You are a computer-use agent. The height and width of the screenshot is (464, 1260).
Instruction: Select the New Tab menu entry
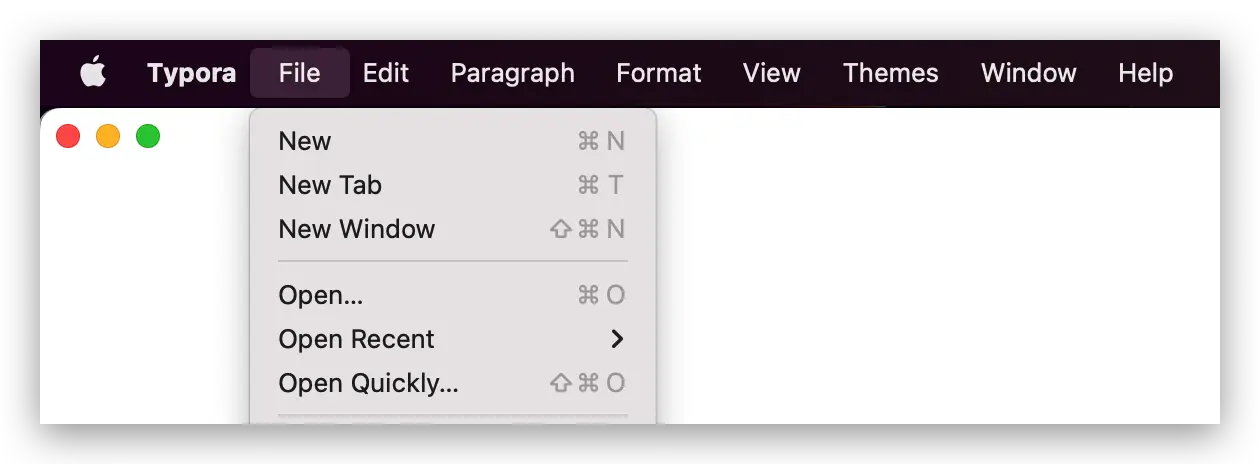click(330, 185)
